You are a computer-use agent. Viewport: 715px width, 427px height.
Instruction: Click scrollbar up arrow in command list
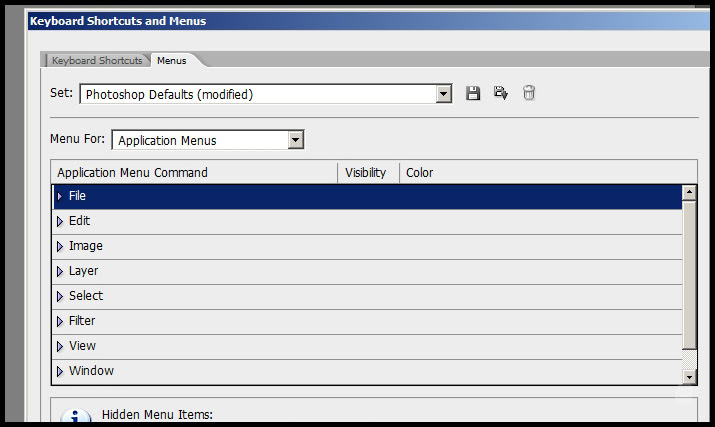[689, 193]
